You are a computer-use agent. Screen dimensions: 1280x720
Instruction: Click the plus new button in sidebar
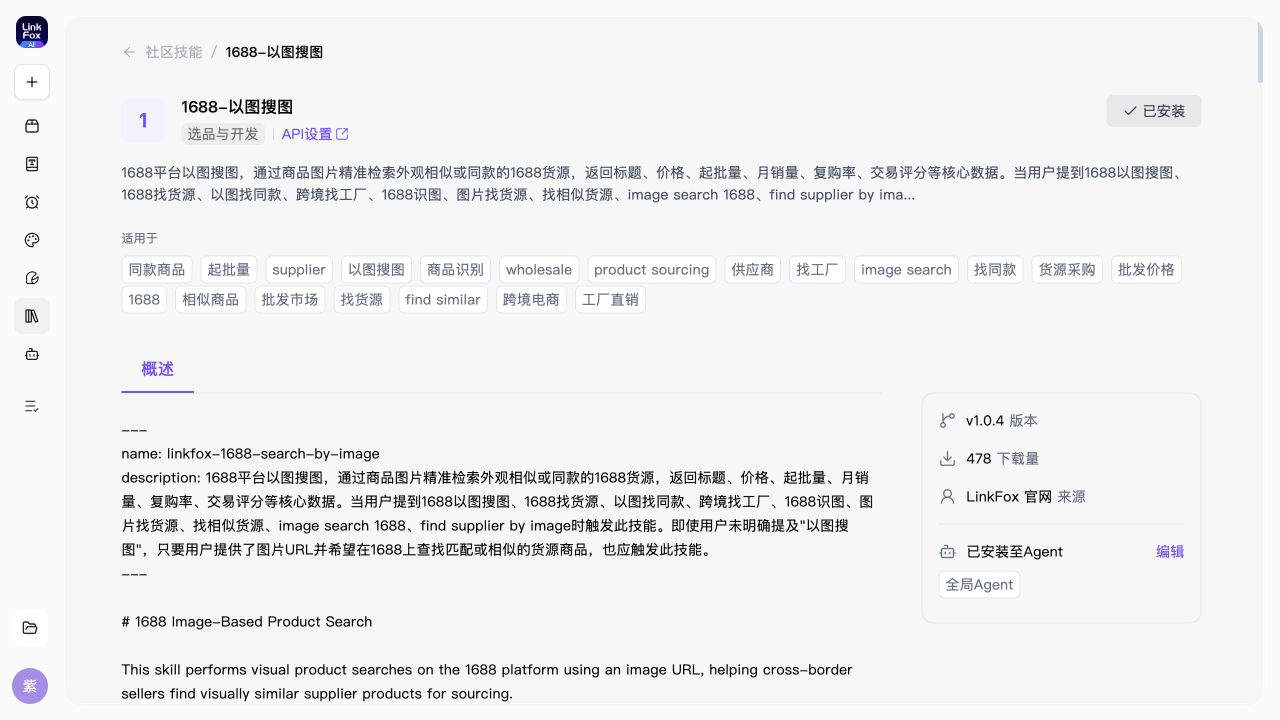32,82
